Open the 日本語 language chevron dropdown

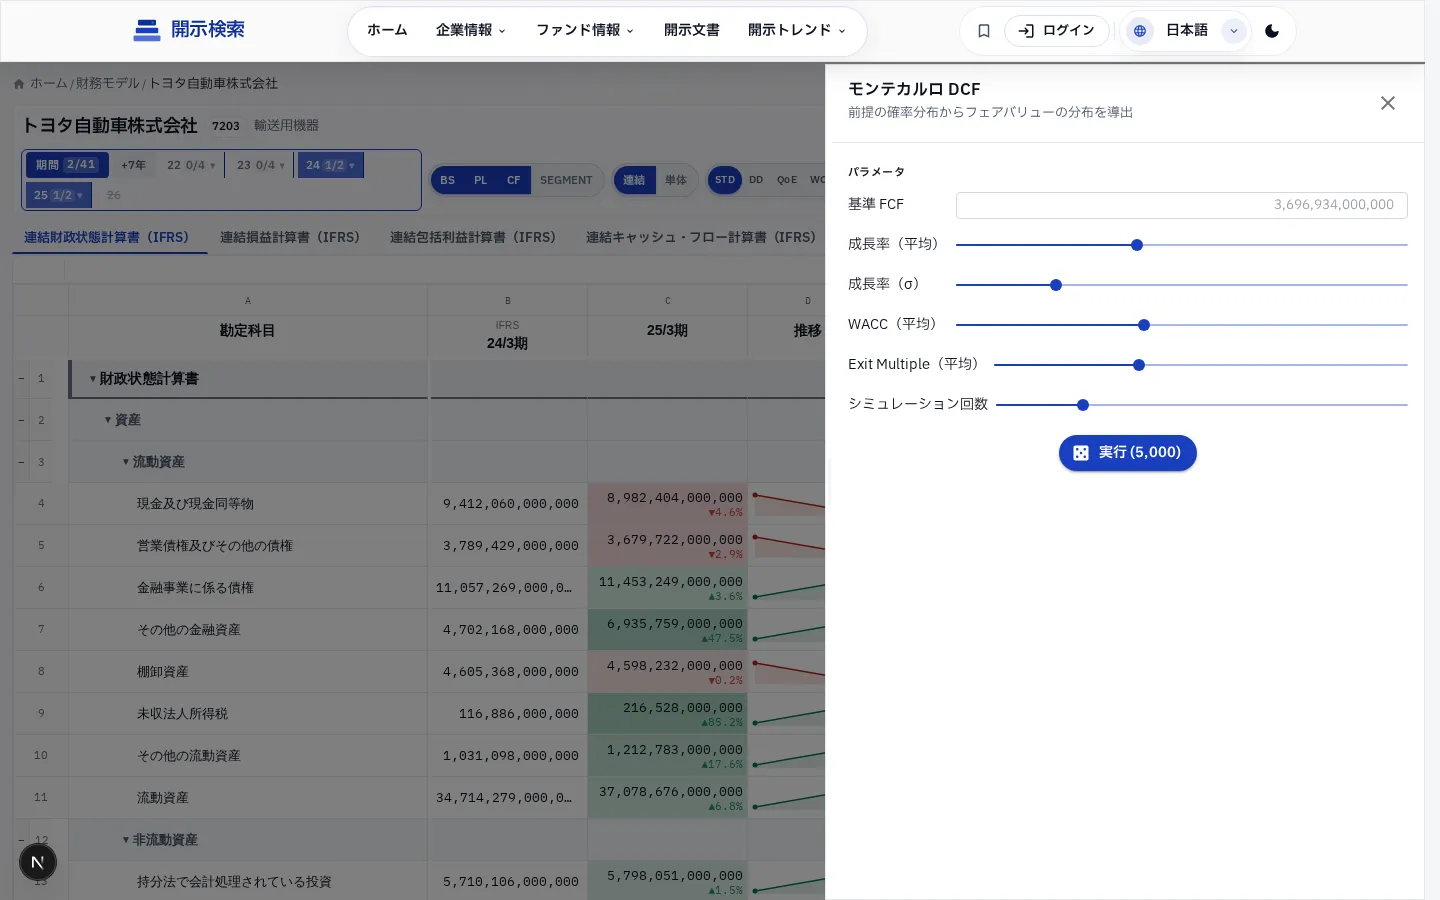tap(1234, 31)
